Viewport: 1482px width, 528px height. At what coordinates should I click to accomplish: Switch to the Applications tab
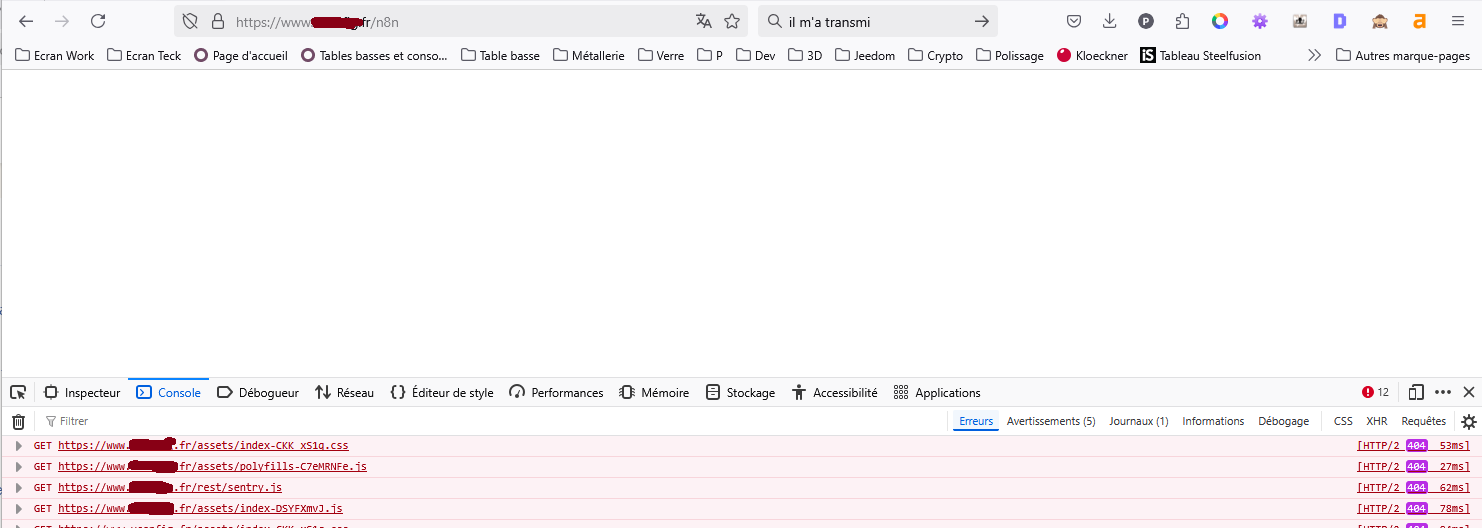click(x=937, y=393)
